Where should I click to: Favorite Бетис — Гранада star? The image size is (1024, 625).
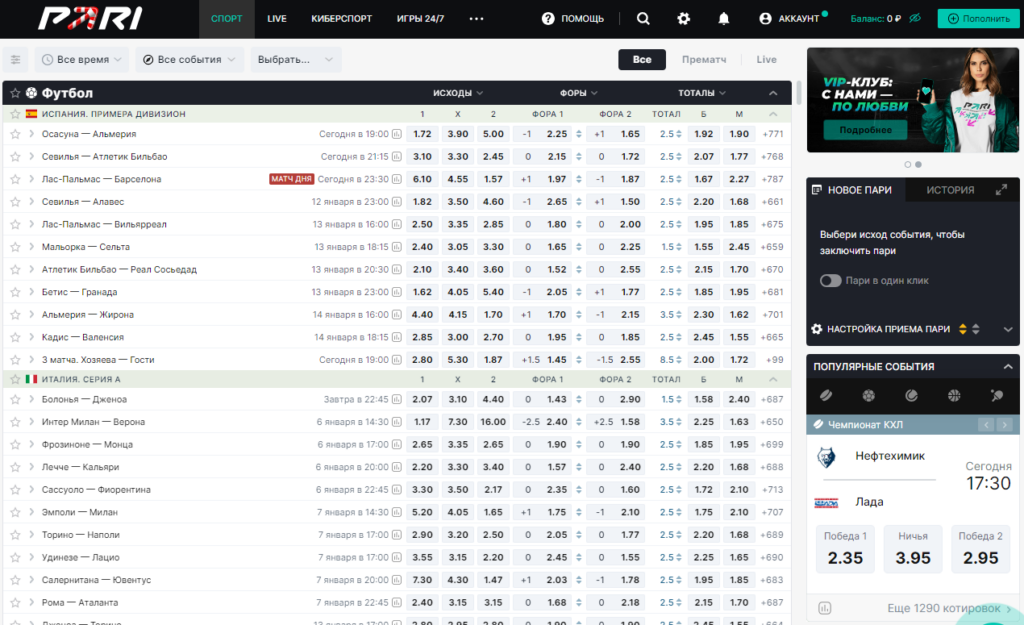click(x=15, y=292)
